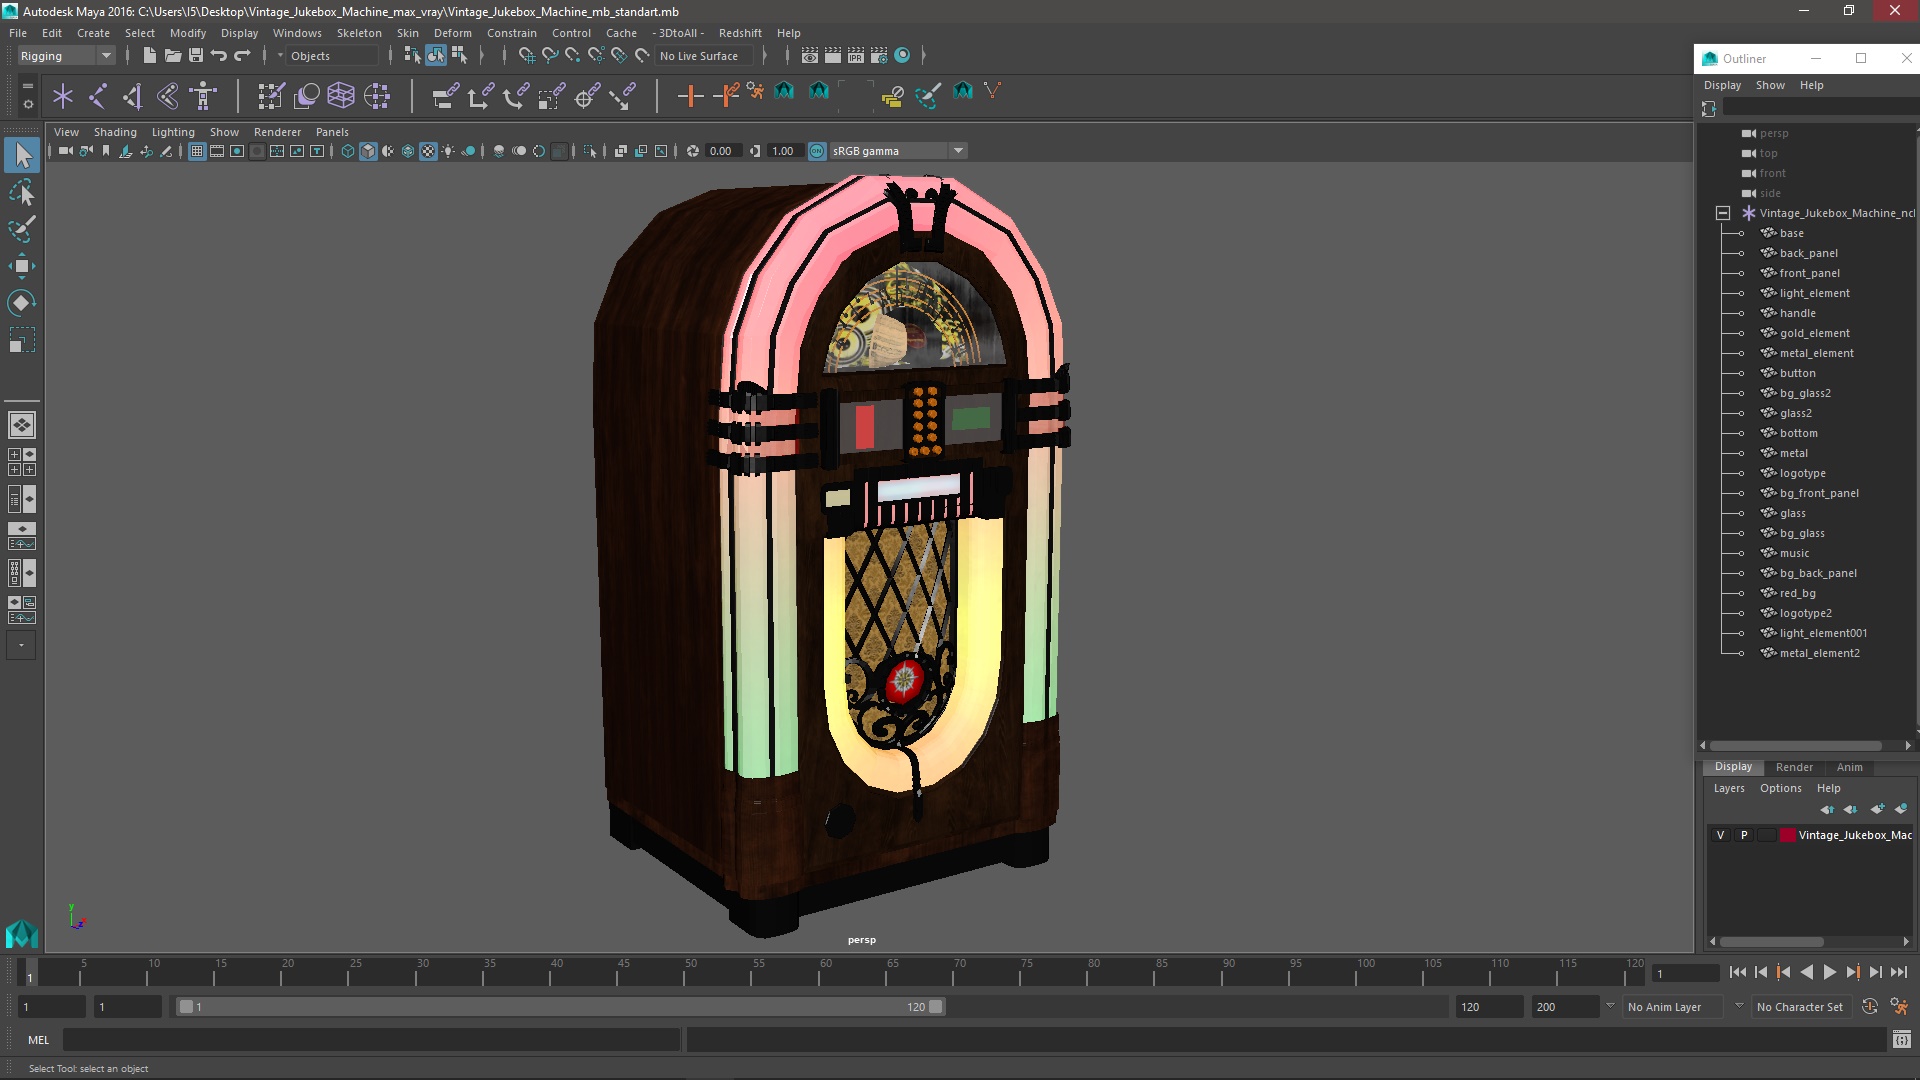Switch to the Anim layer tab
The width and height of the screenshot is (1920, 1080).
1849,767
